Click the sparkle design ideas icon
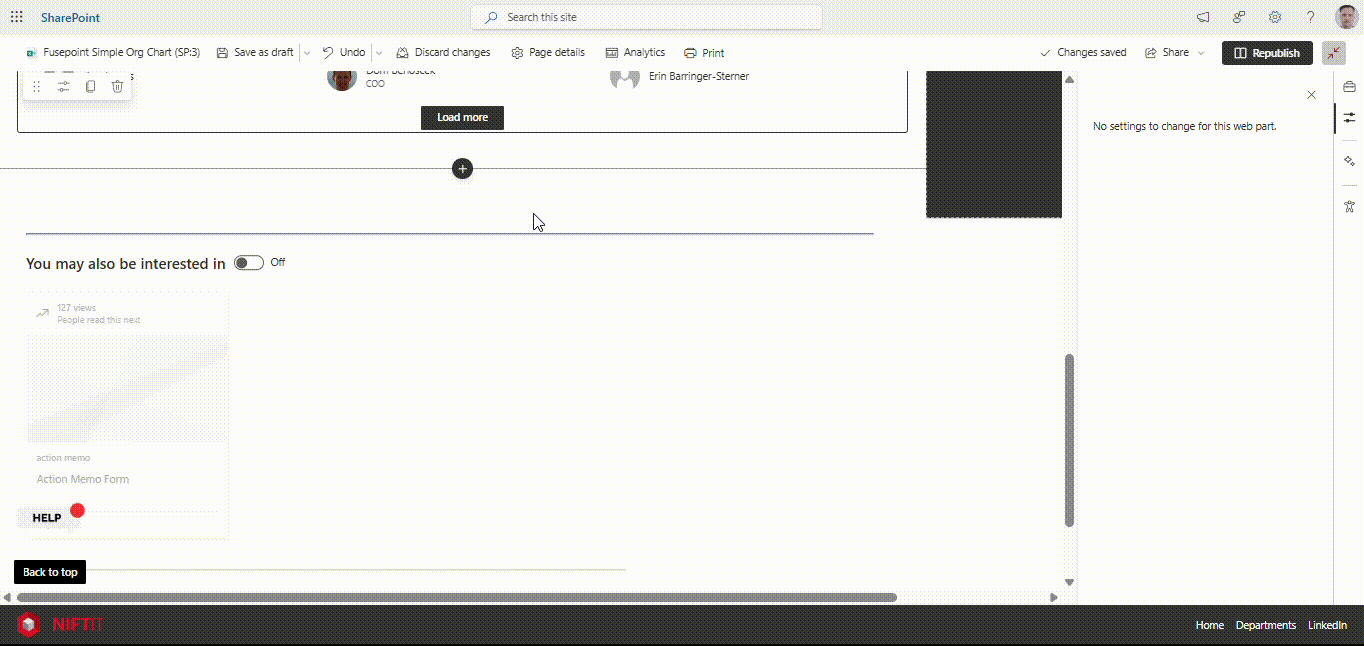The image size is (1364, 646). pyautogui.click(x=1349, y=161)
